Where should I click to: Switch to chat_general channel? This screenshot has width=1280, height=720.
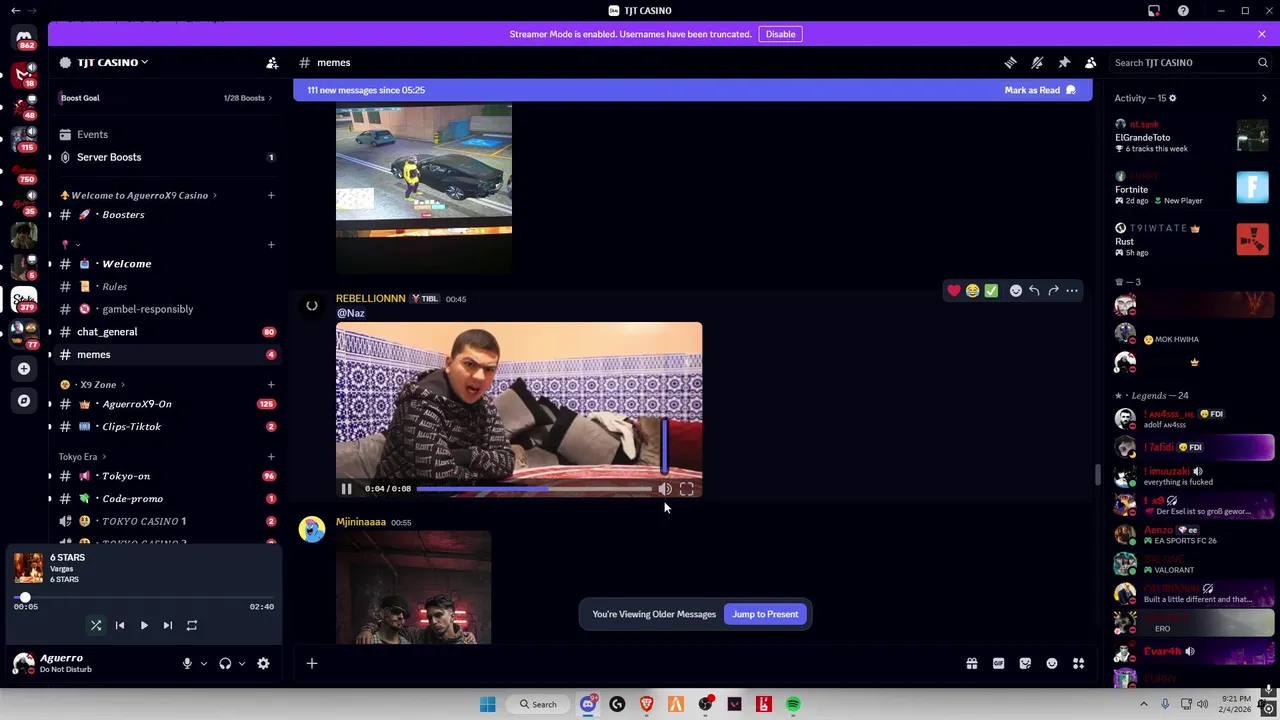click(165, 332)
